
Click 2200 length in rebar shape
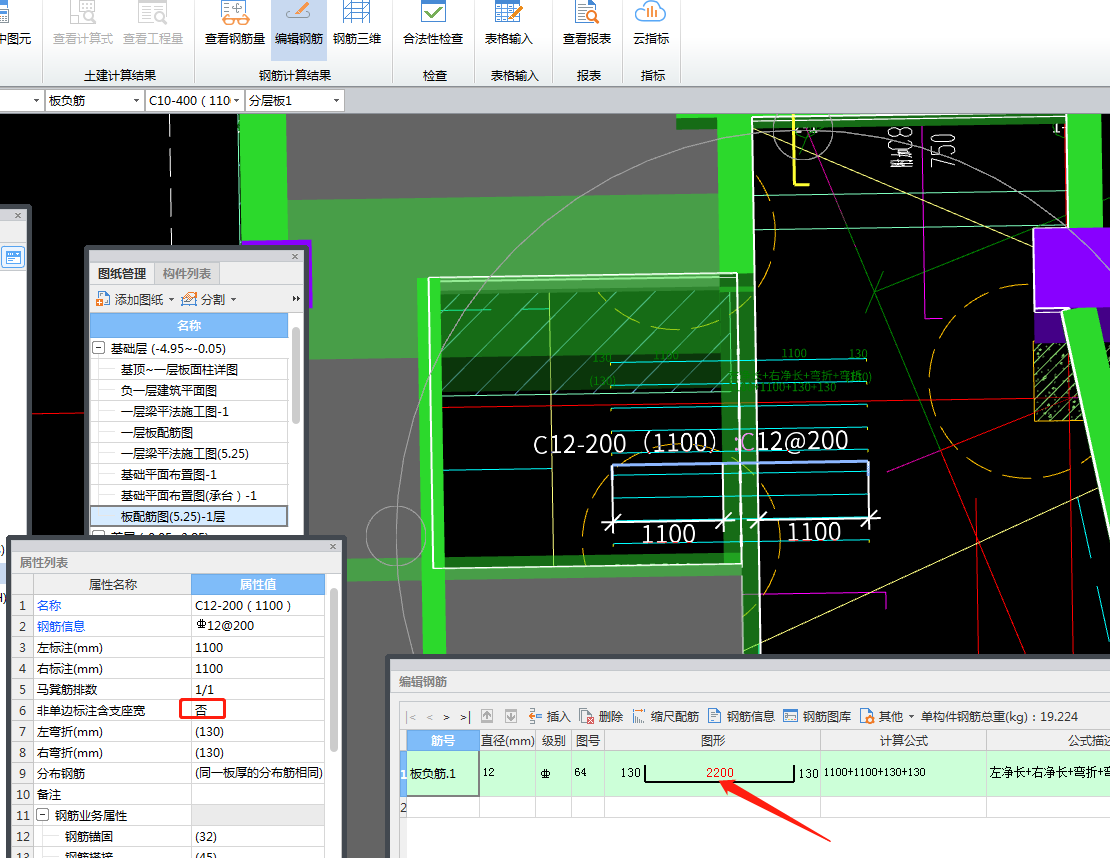tap(719, 772)
